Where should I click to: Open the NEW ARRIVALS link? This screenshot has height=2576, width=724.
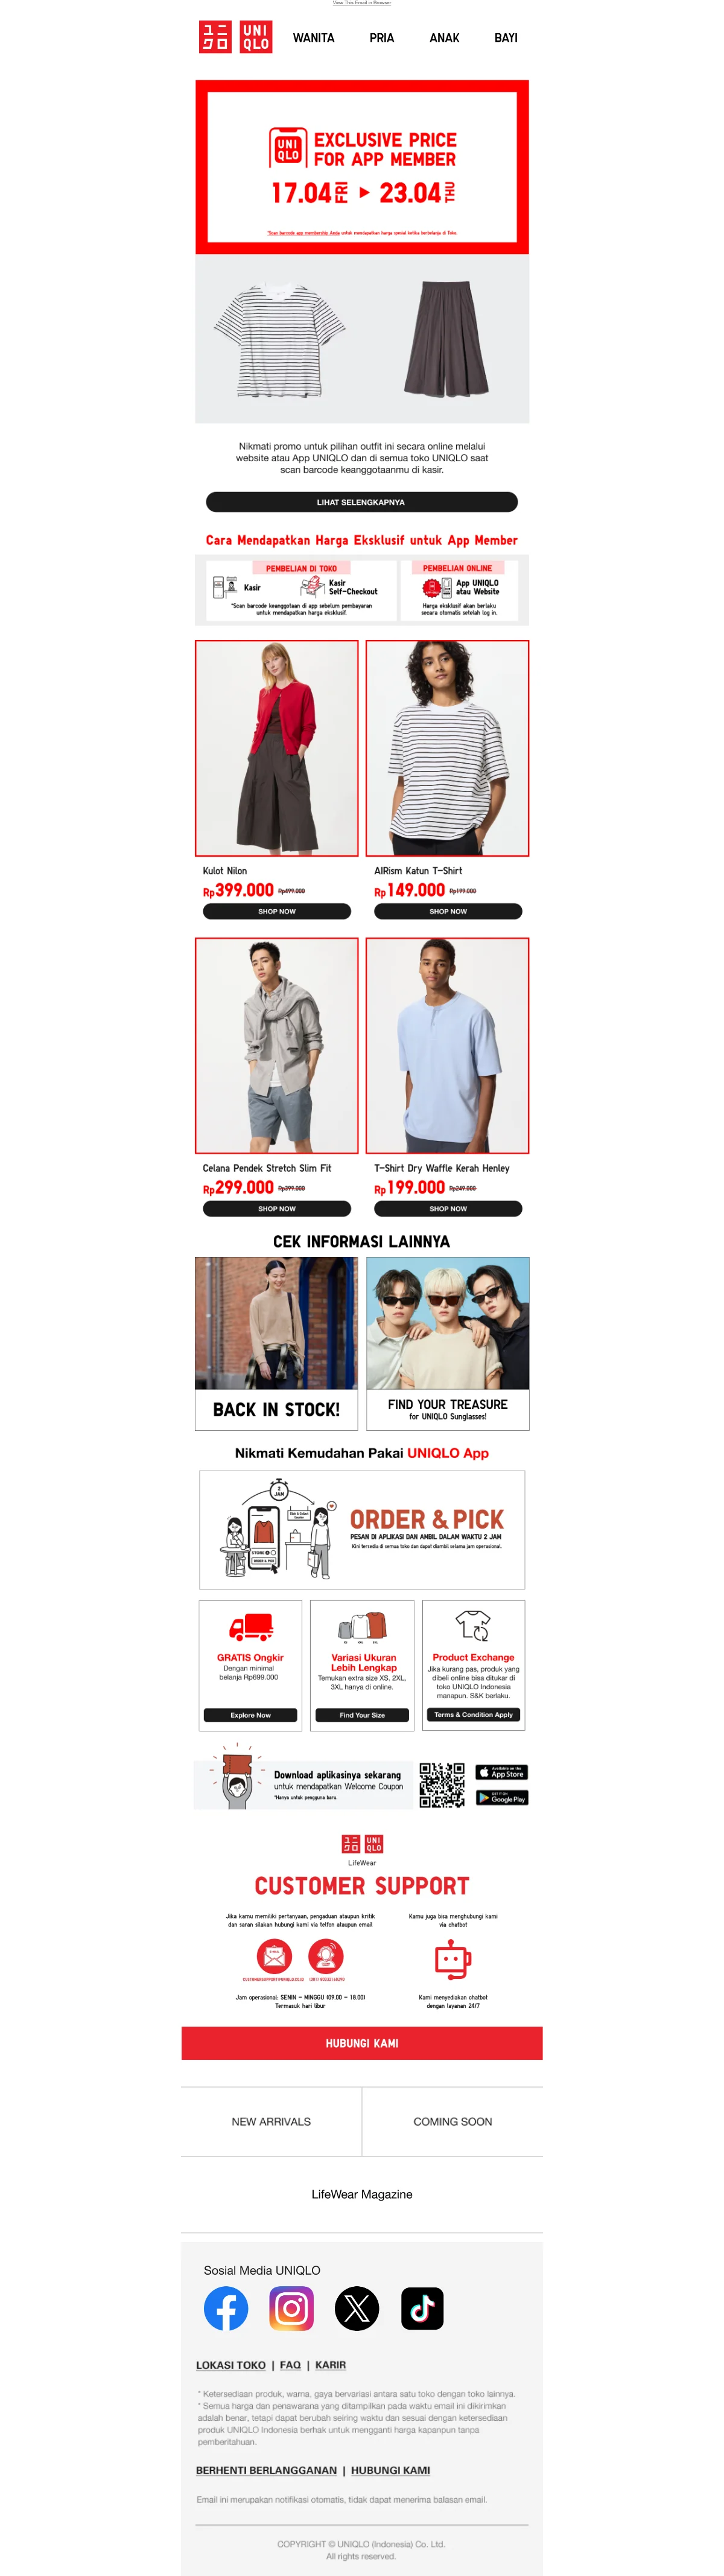coord(271,2121)
